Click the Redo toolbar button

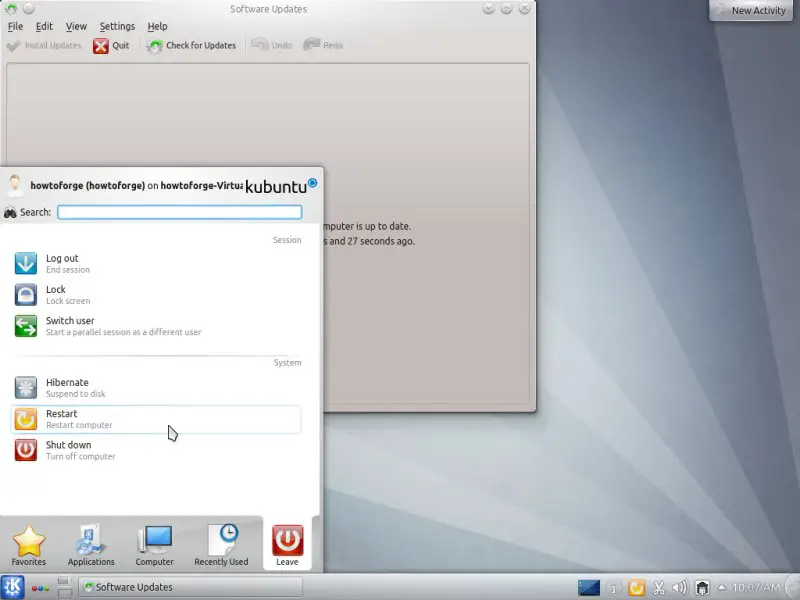tap(323, 45)
